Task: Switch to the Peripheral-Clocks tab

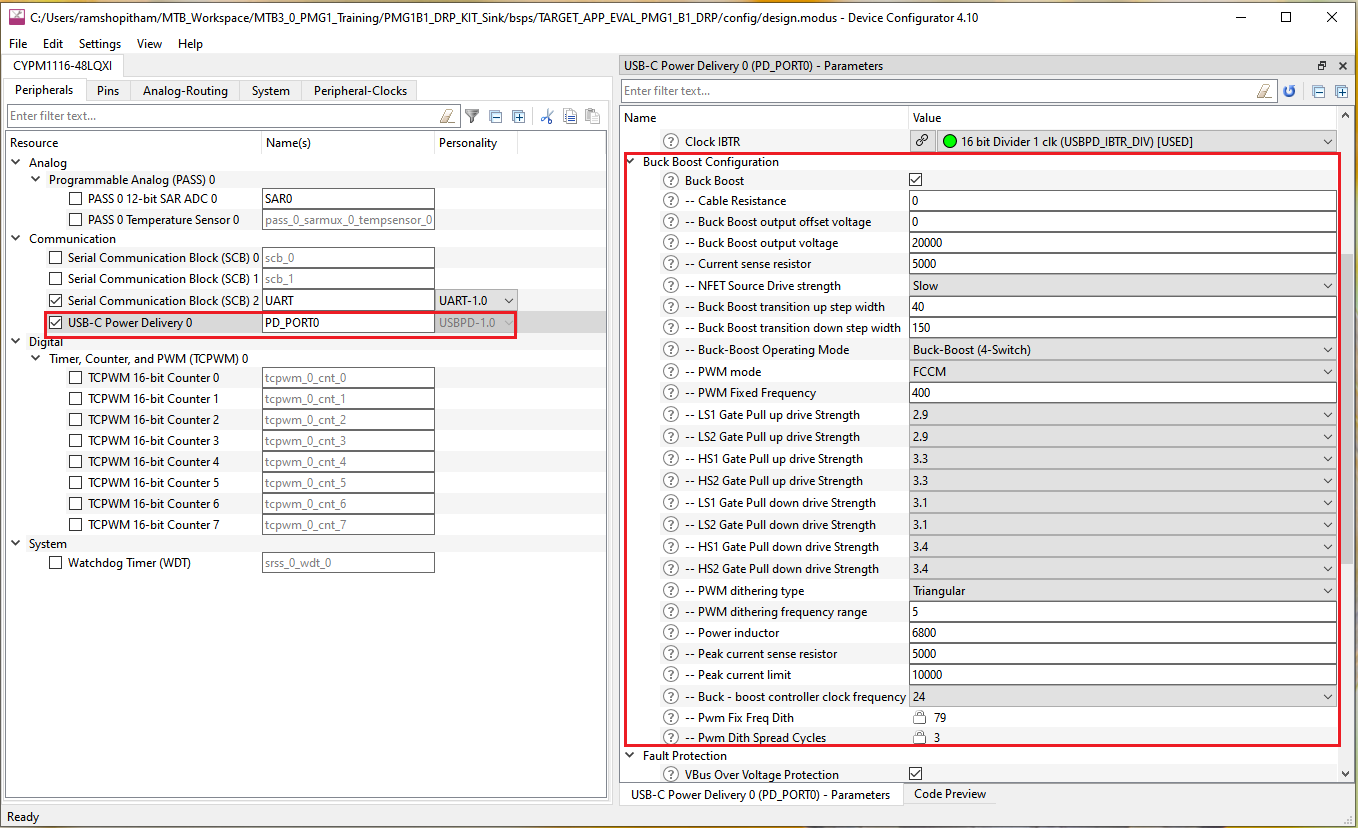Action: (360, 91)
